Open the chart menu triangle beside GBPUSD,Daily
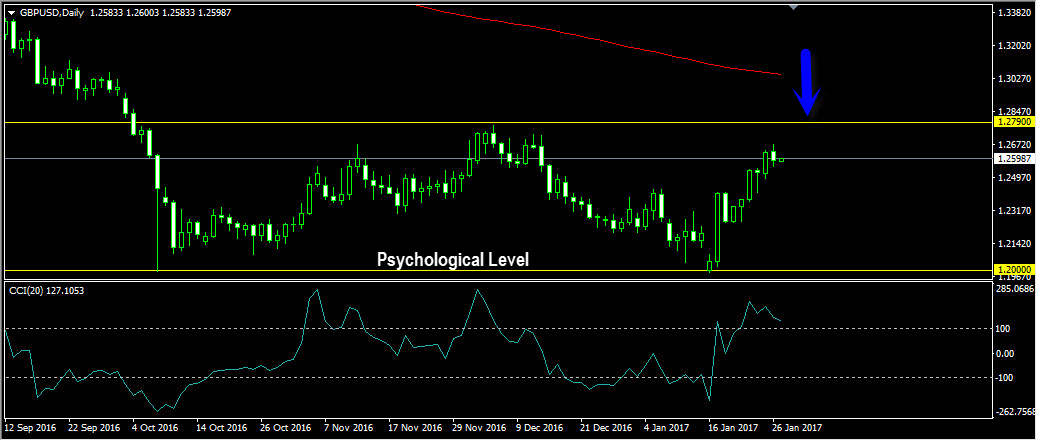Viewport: 1037px width, 441px height. tap(10, 13)
